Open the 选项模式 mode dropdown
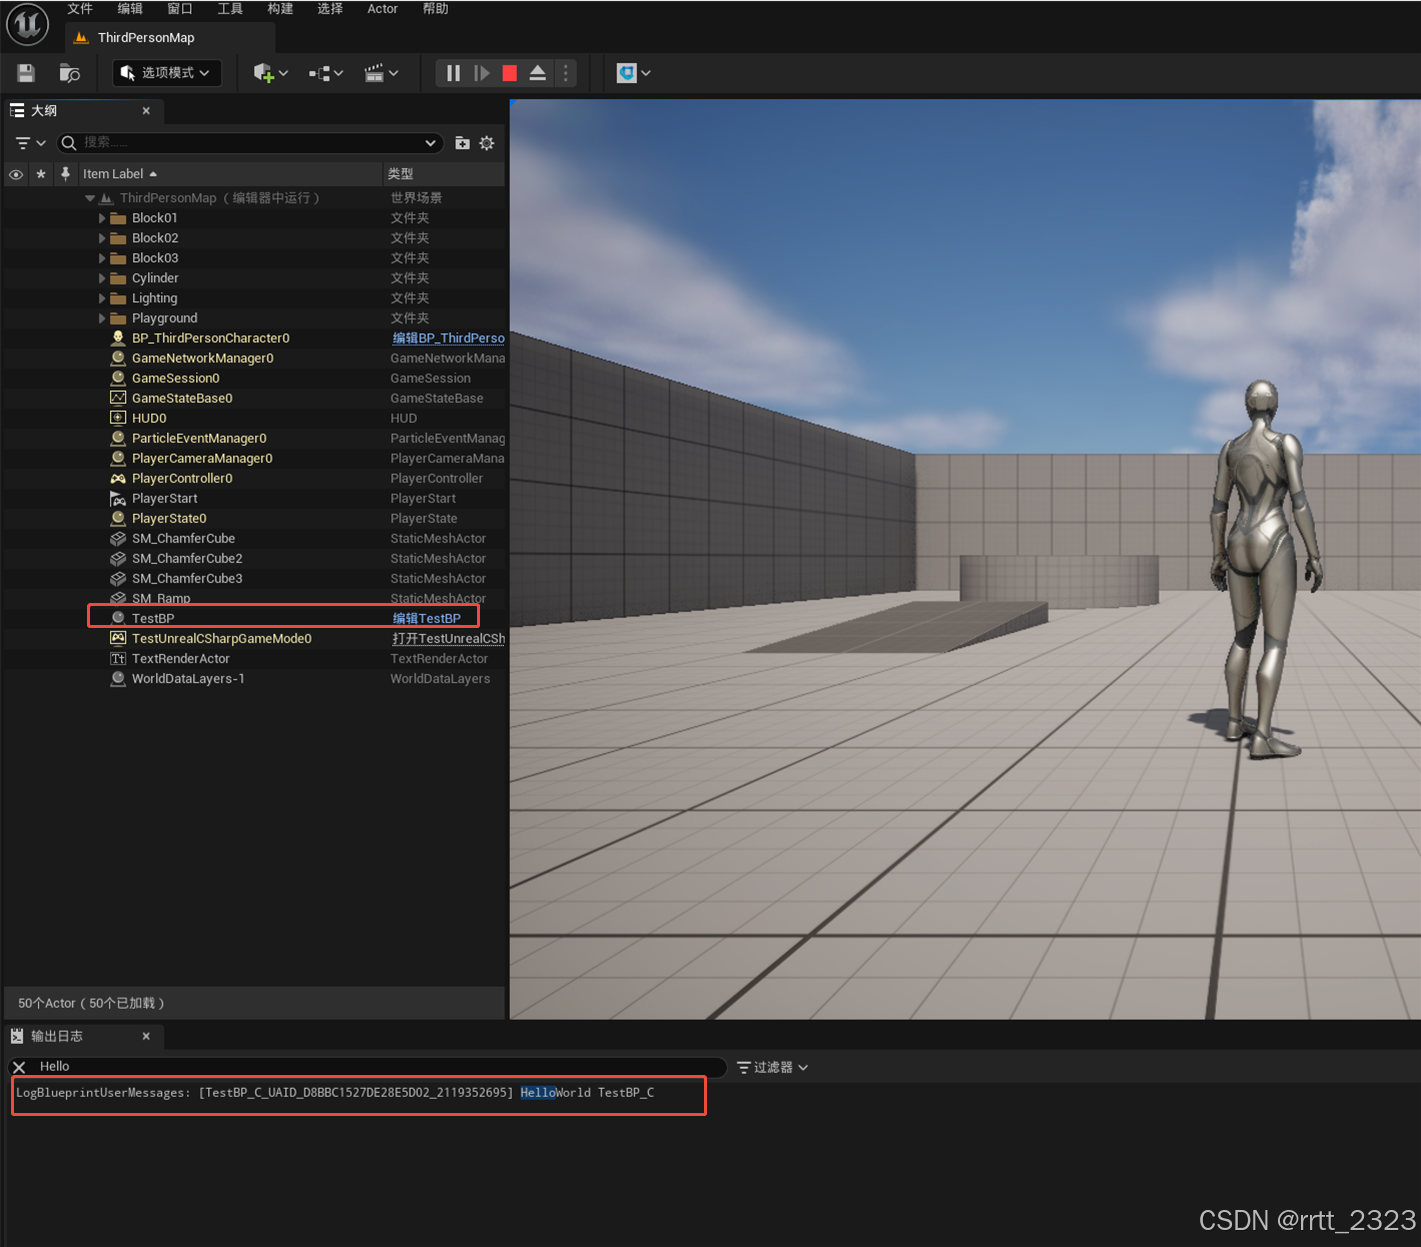1421x1247 pixels. point(166,73)
